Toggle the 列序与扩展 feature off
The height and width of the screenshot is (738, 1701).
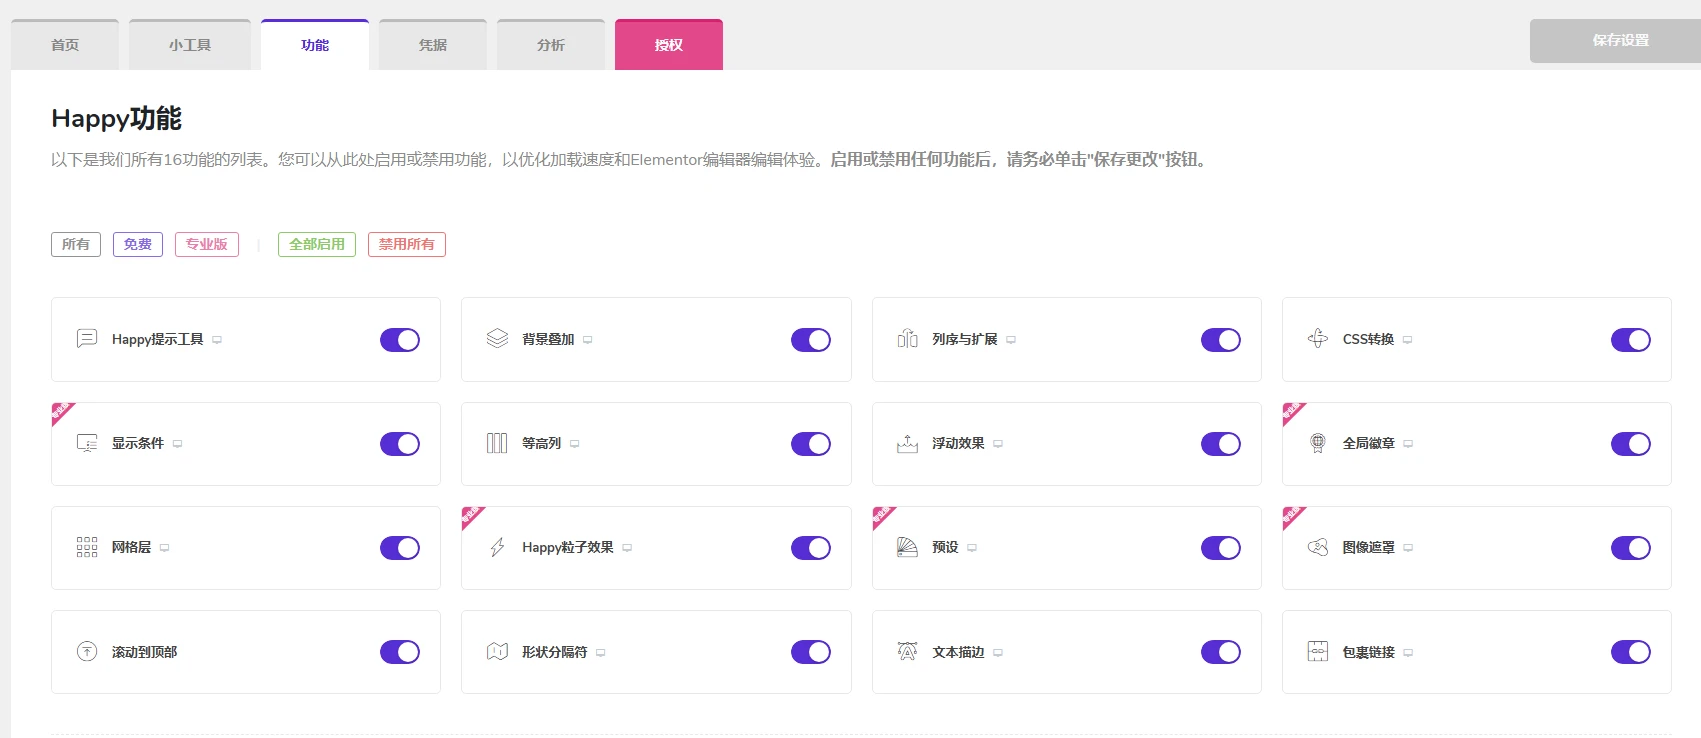(x=1221, y=340)
